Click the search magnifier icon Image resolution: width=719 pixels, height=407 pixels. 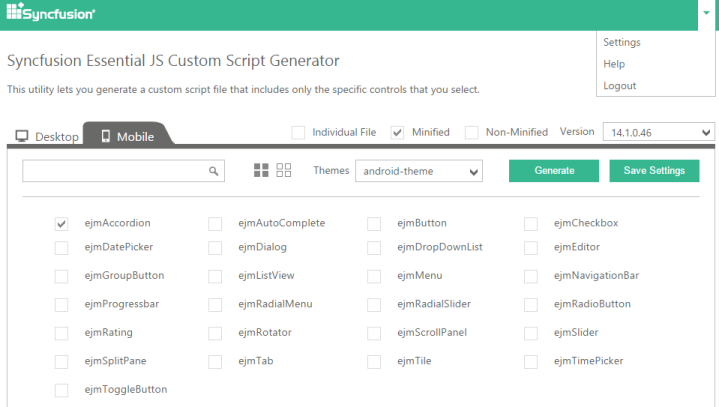point(213,171)
